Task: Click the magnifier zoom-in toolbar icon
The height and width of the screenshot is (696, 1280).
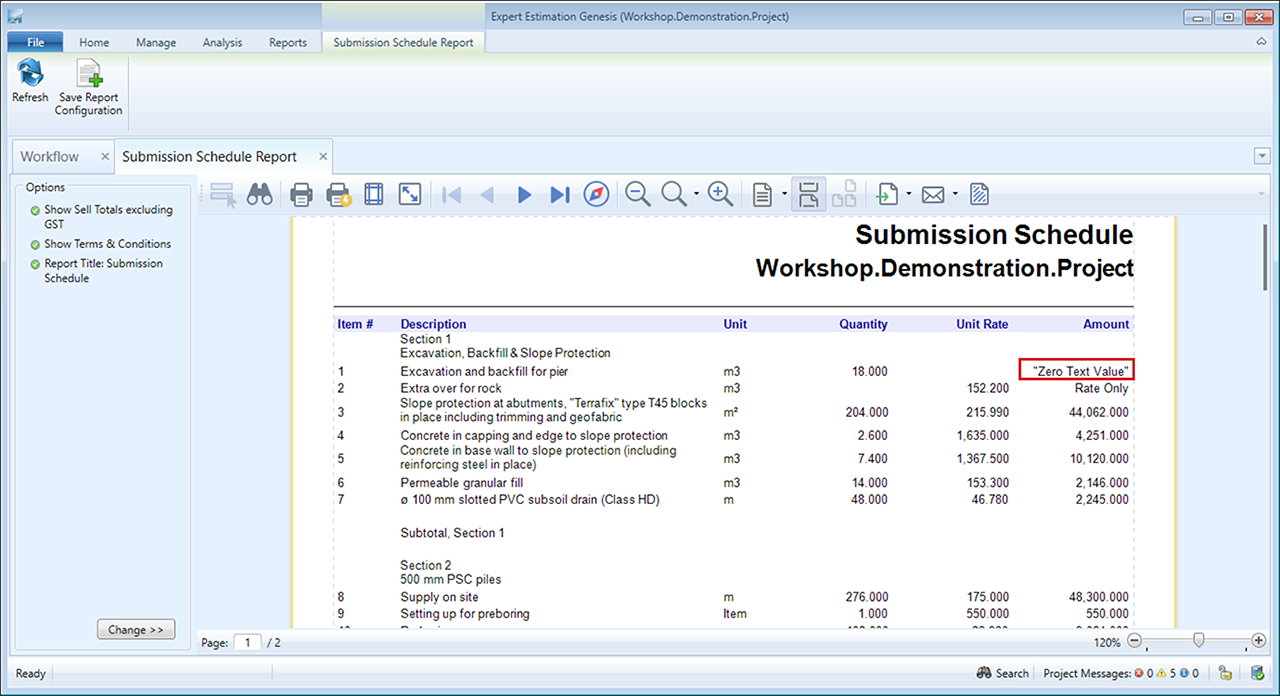Action: pyautogui.click(x=720, y=194)
